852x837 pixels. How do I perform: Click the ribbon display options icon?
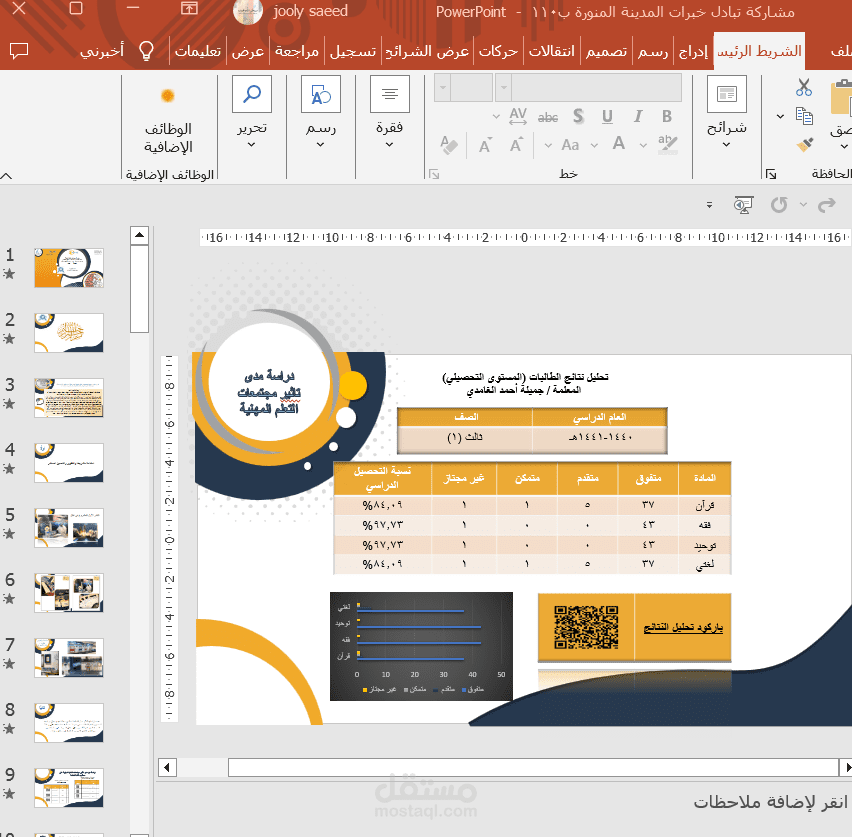189,9
